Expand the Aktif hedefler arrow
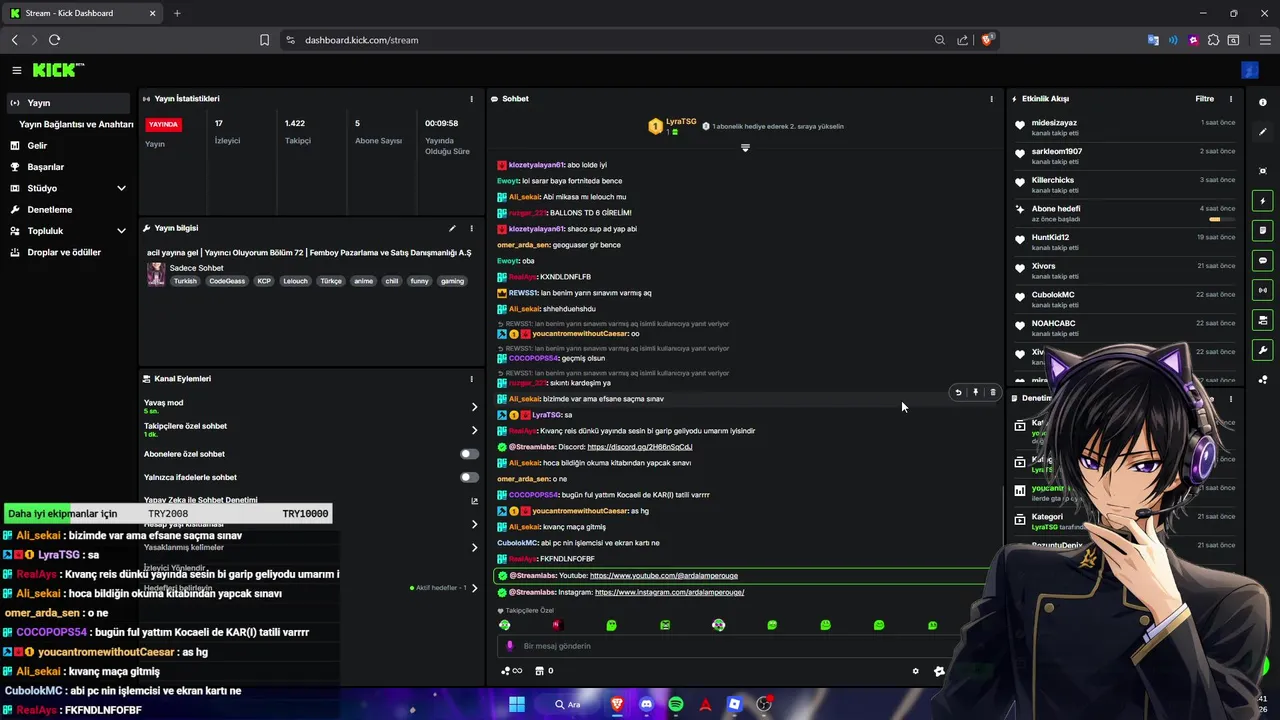 [474, 588]
